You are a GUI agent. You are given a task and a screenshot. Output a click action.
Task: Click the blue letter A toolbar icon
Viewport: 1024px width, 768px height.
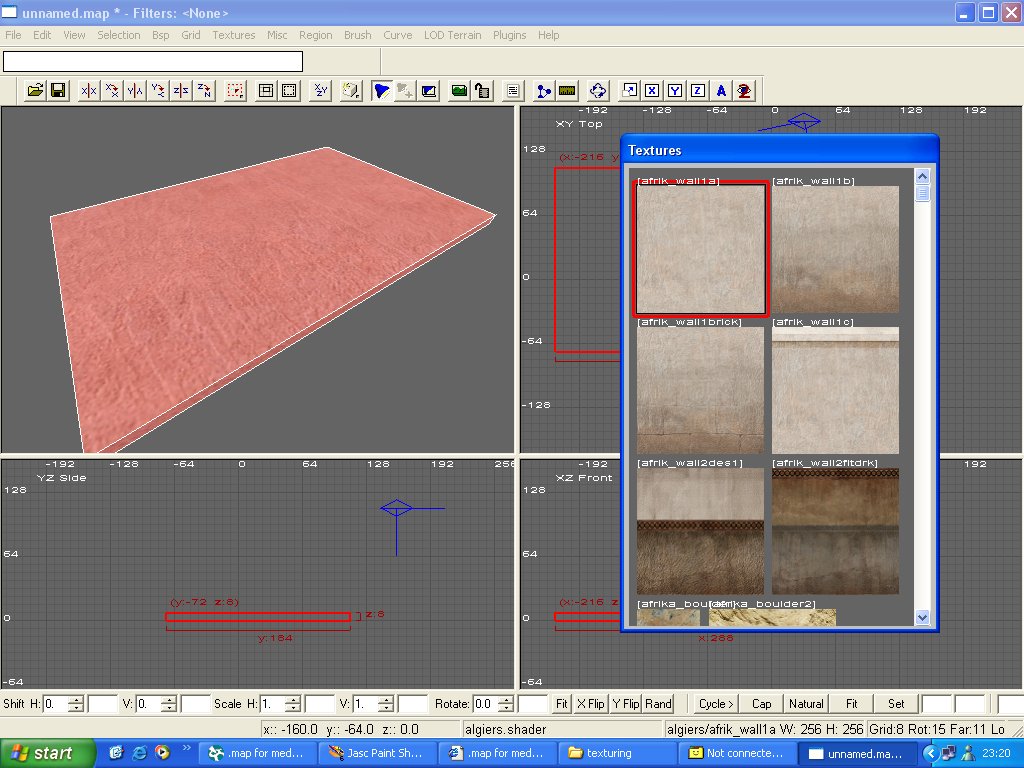[721, 91]
